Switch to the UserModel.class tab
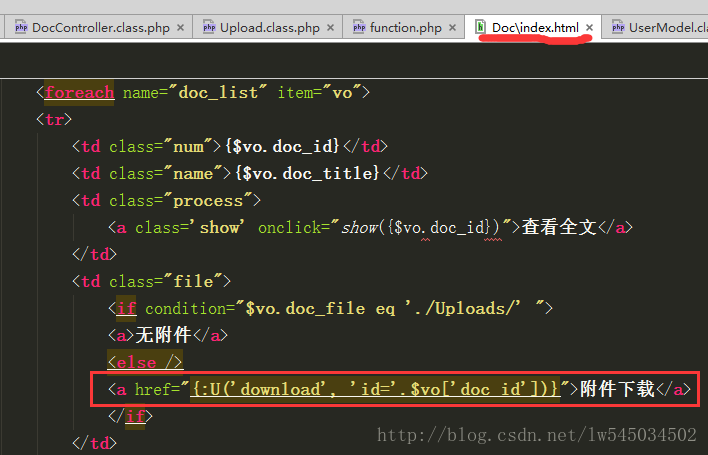 pyautogui.click(x=655, y=28)
